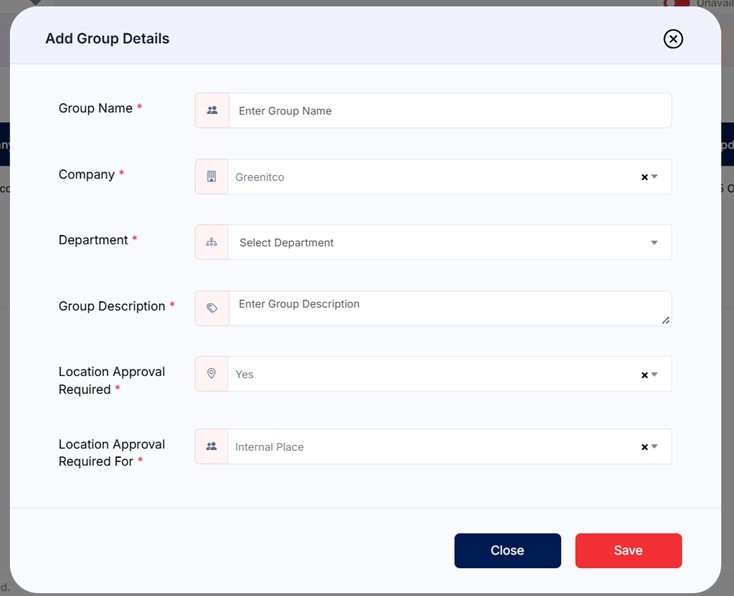
Task: Close dialog with circled X icon
Action: (673, 39)
